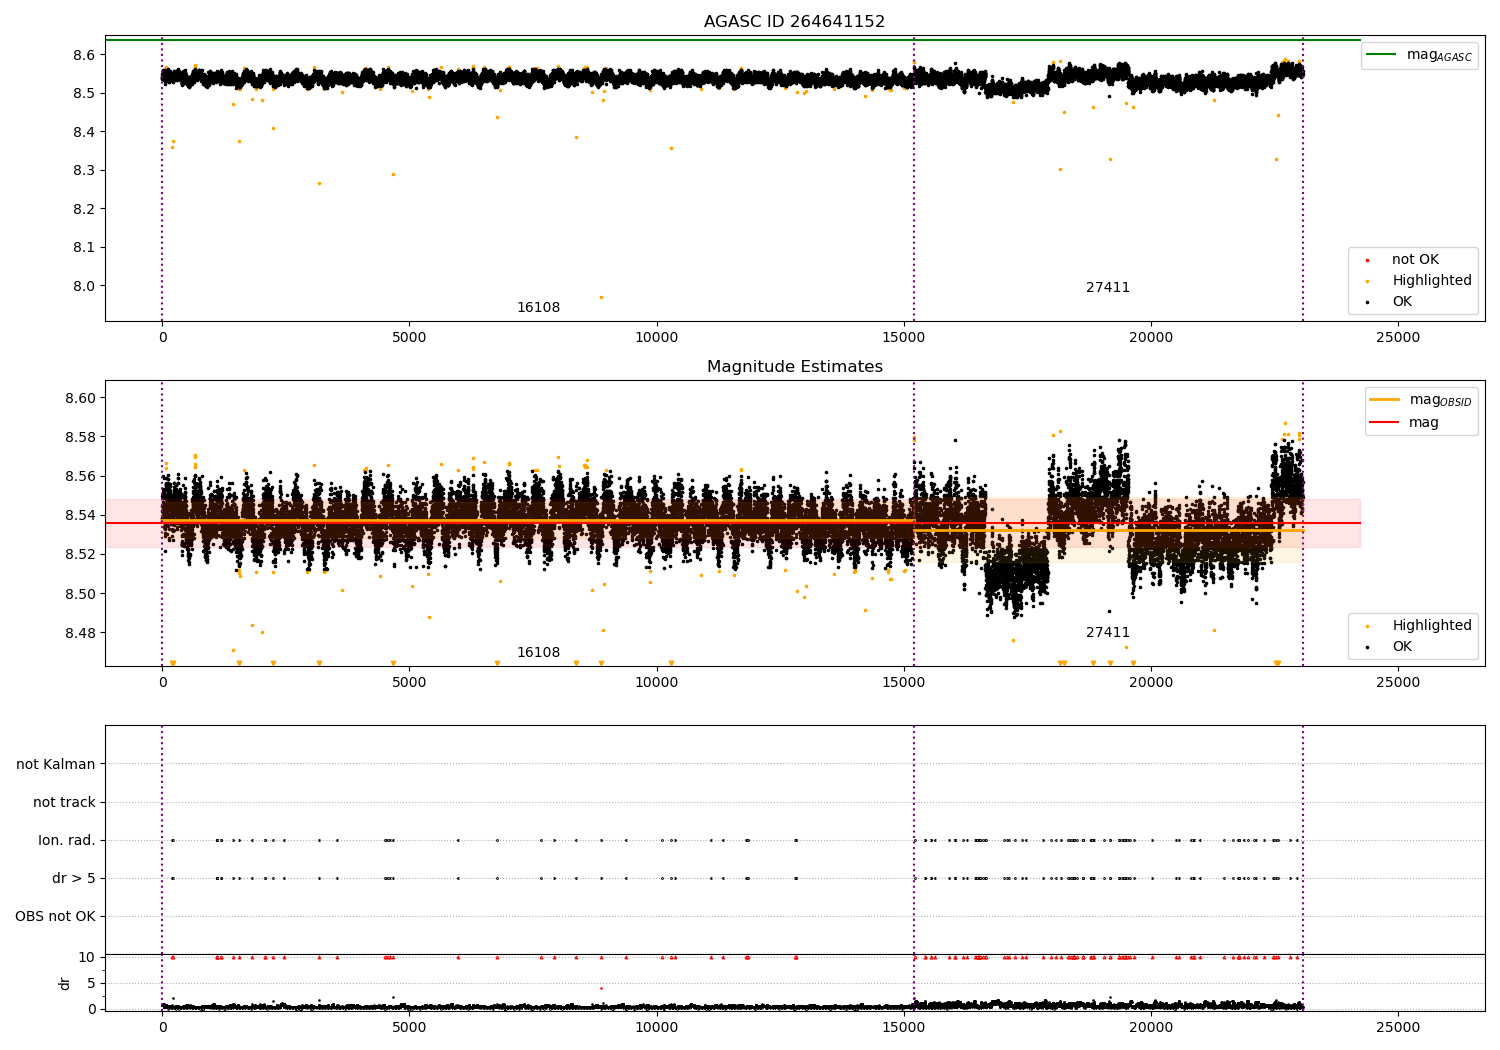Click the orange line swatch beside mag OBSID

pyautogui.click(x=1384, y=399)
